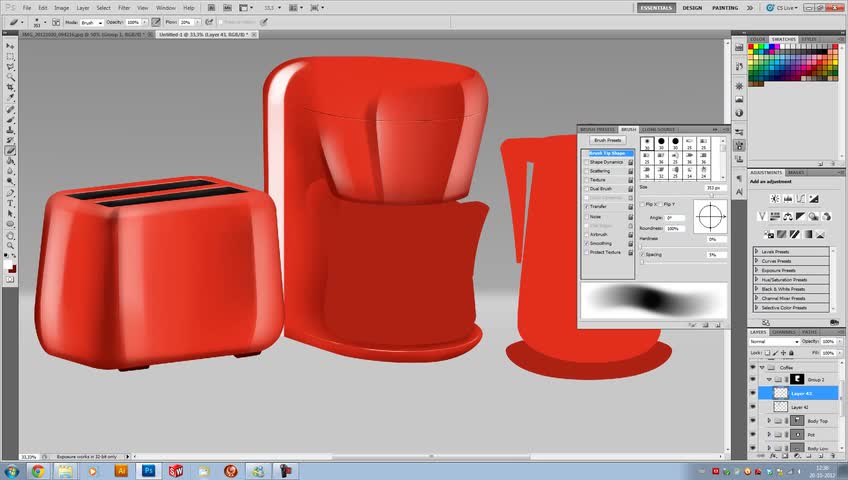
Task: Select the Rectangular Marquee tool
Action: coord(10,56)
